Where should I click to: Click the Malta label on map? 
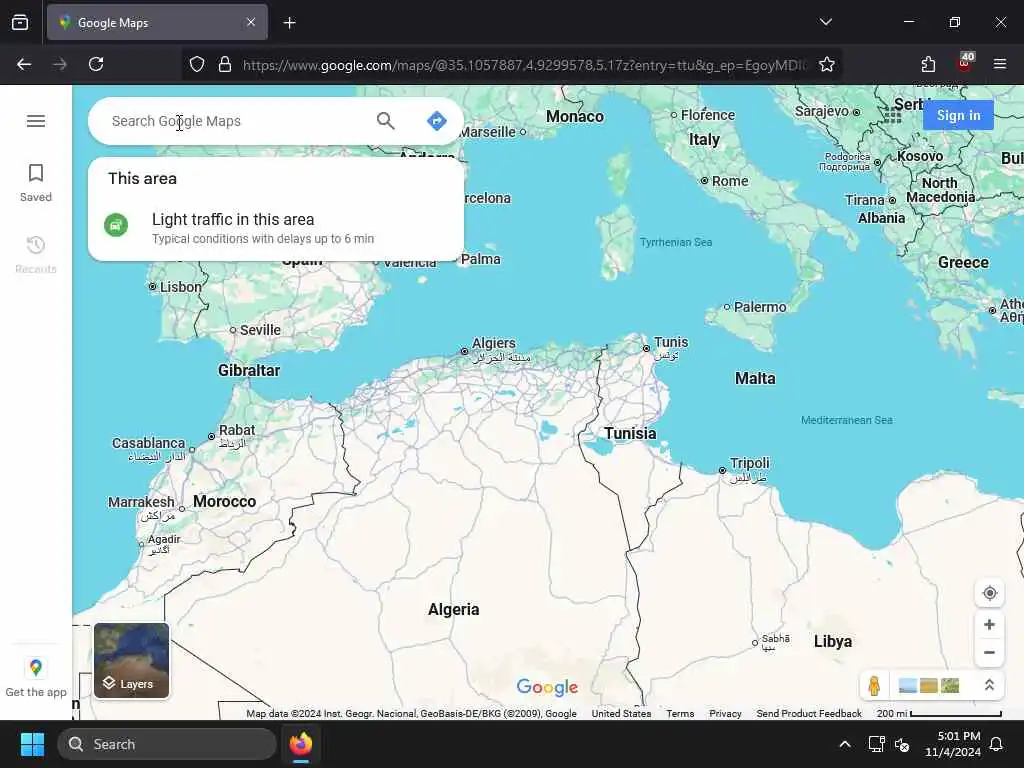coord(755,379)
